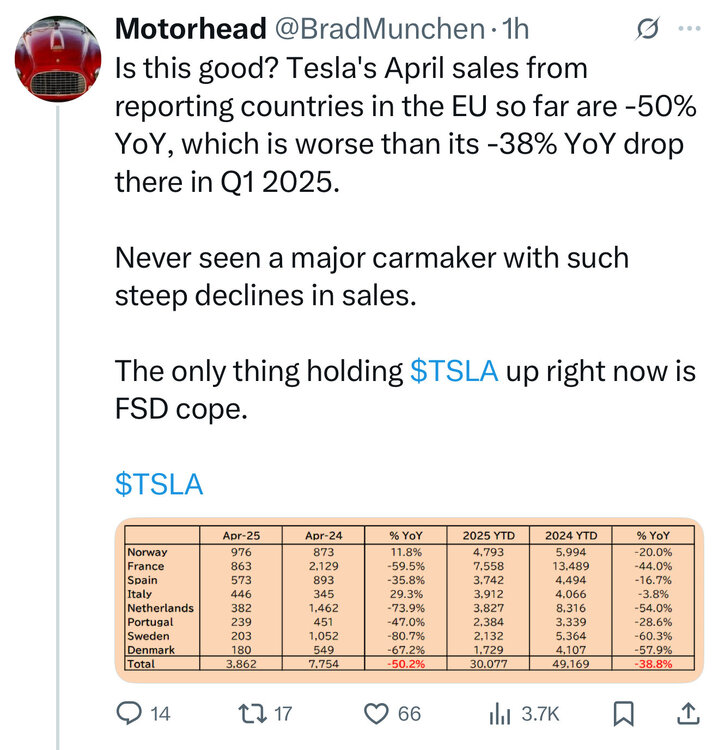
Task: Click the share upload arrow icon
Action: [688, 713]
